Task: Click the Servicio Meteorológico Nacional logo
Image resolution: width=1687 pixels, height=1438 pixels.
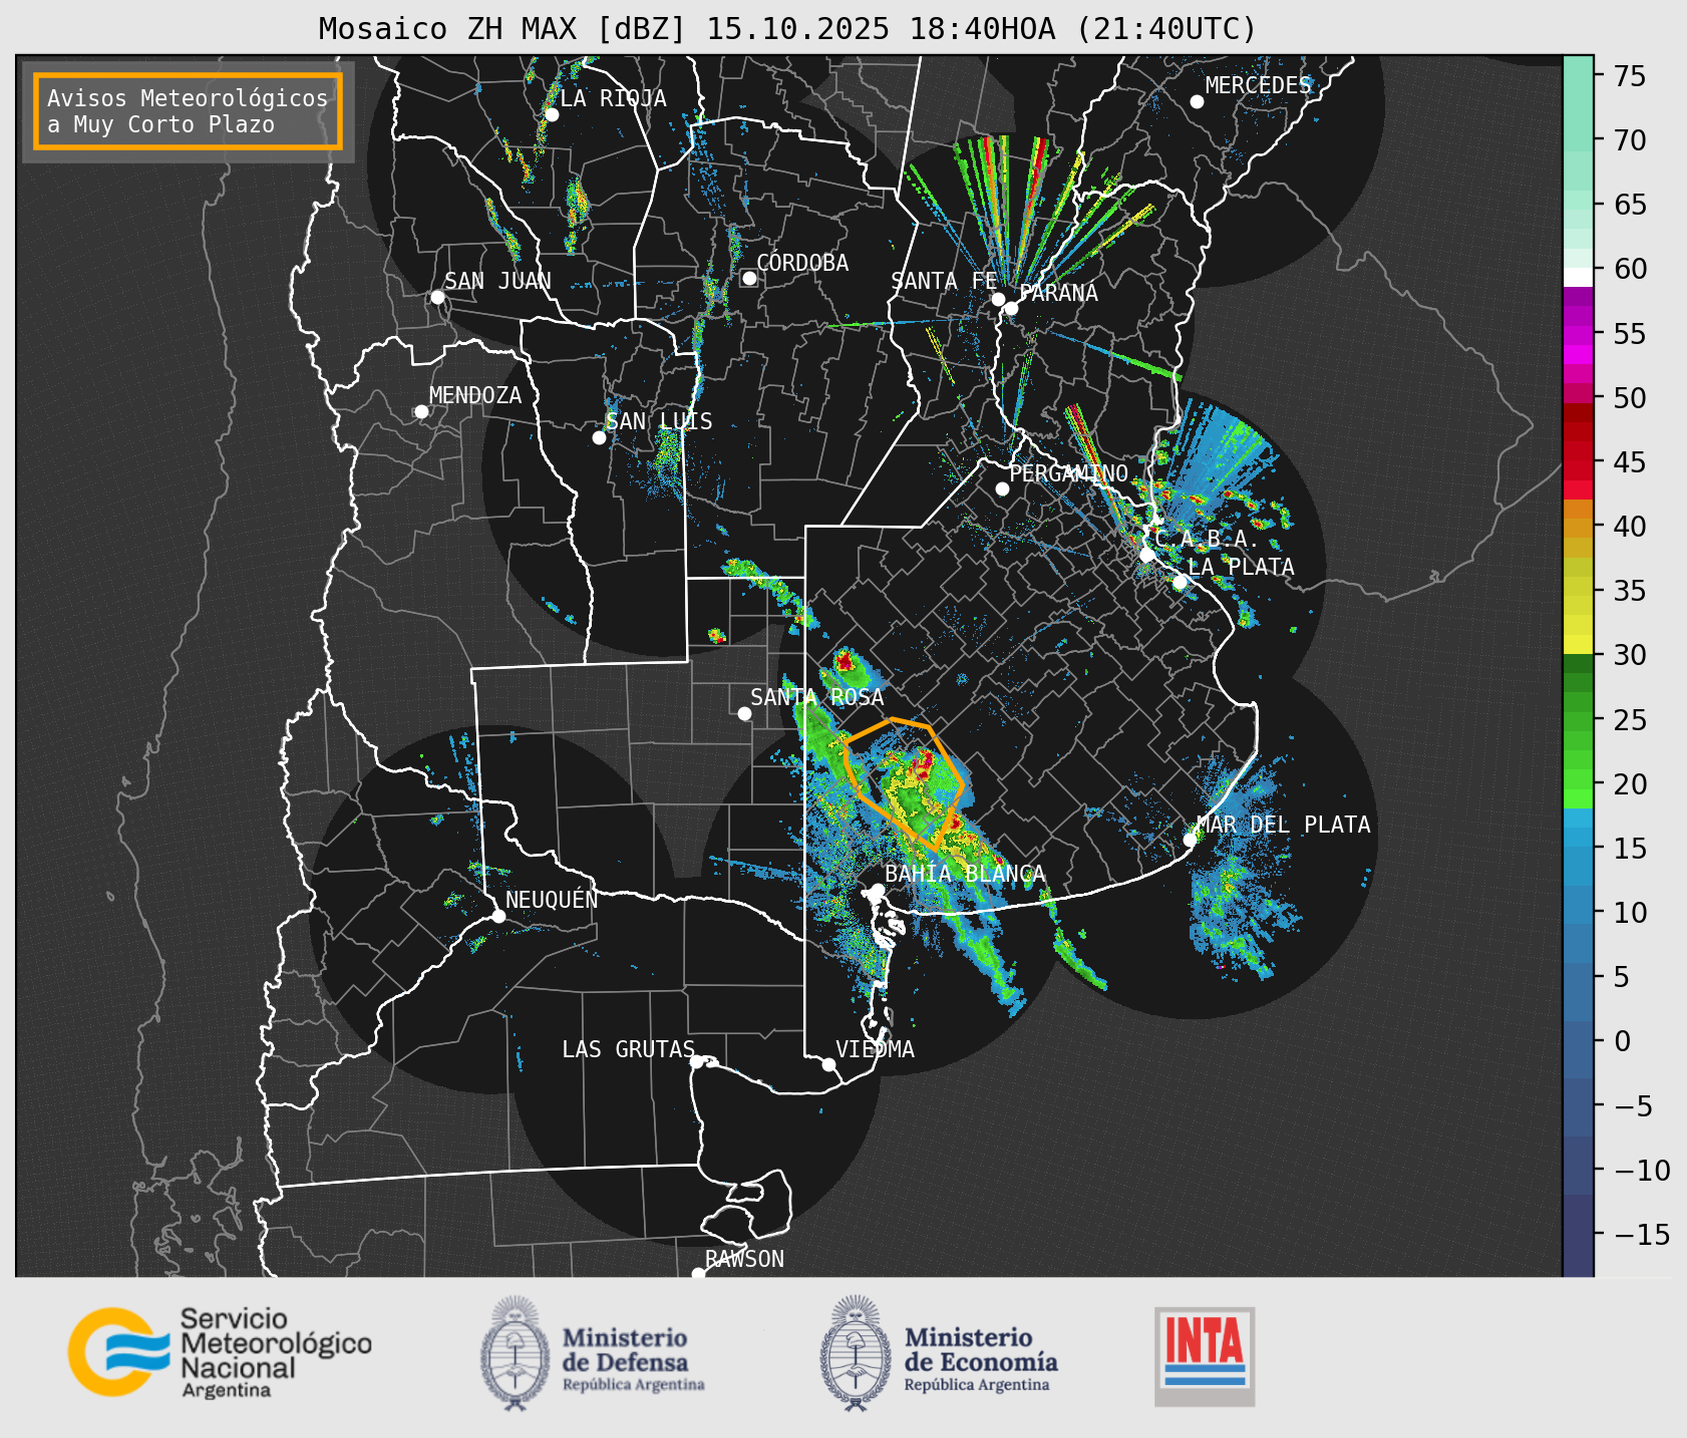Action: 218,1352
